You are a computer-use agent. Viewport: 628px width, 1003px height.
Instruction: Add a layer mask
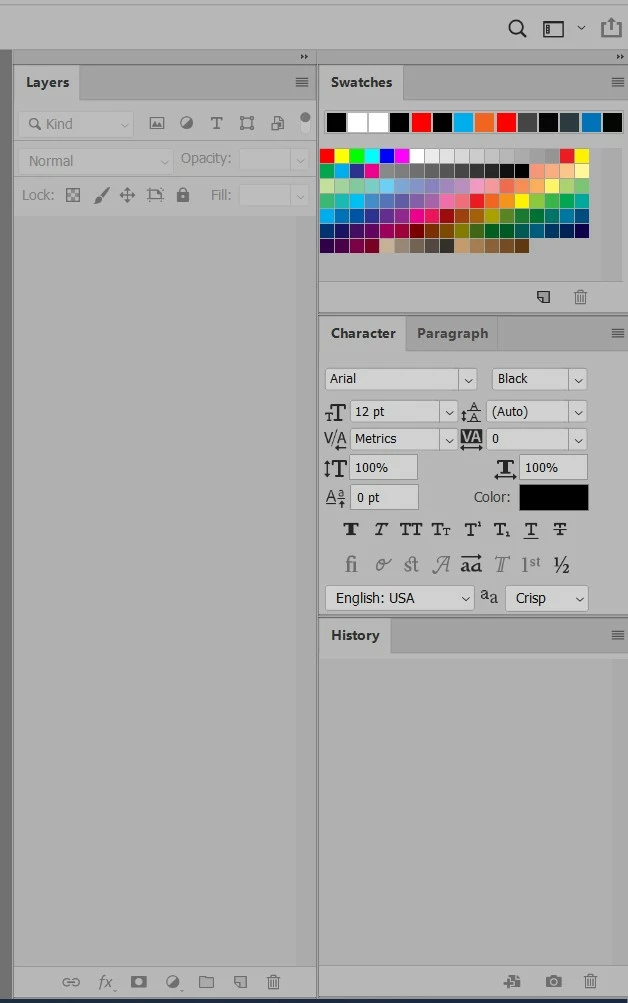139,981
